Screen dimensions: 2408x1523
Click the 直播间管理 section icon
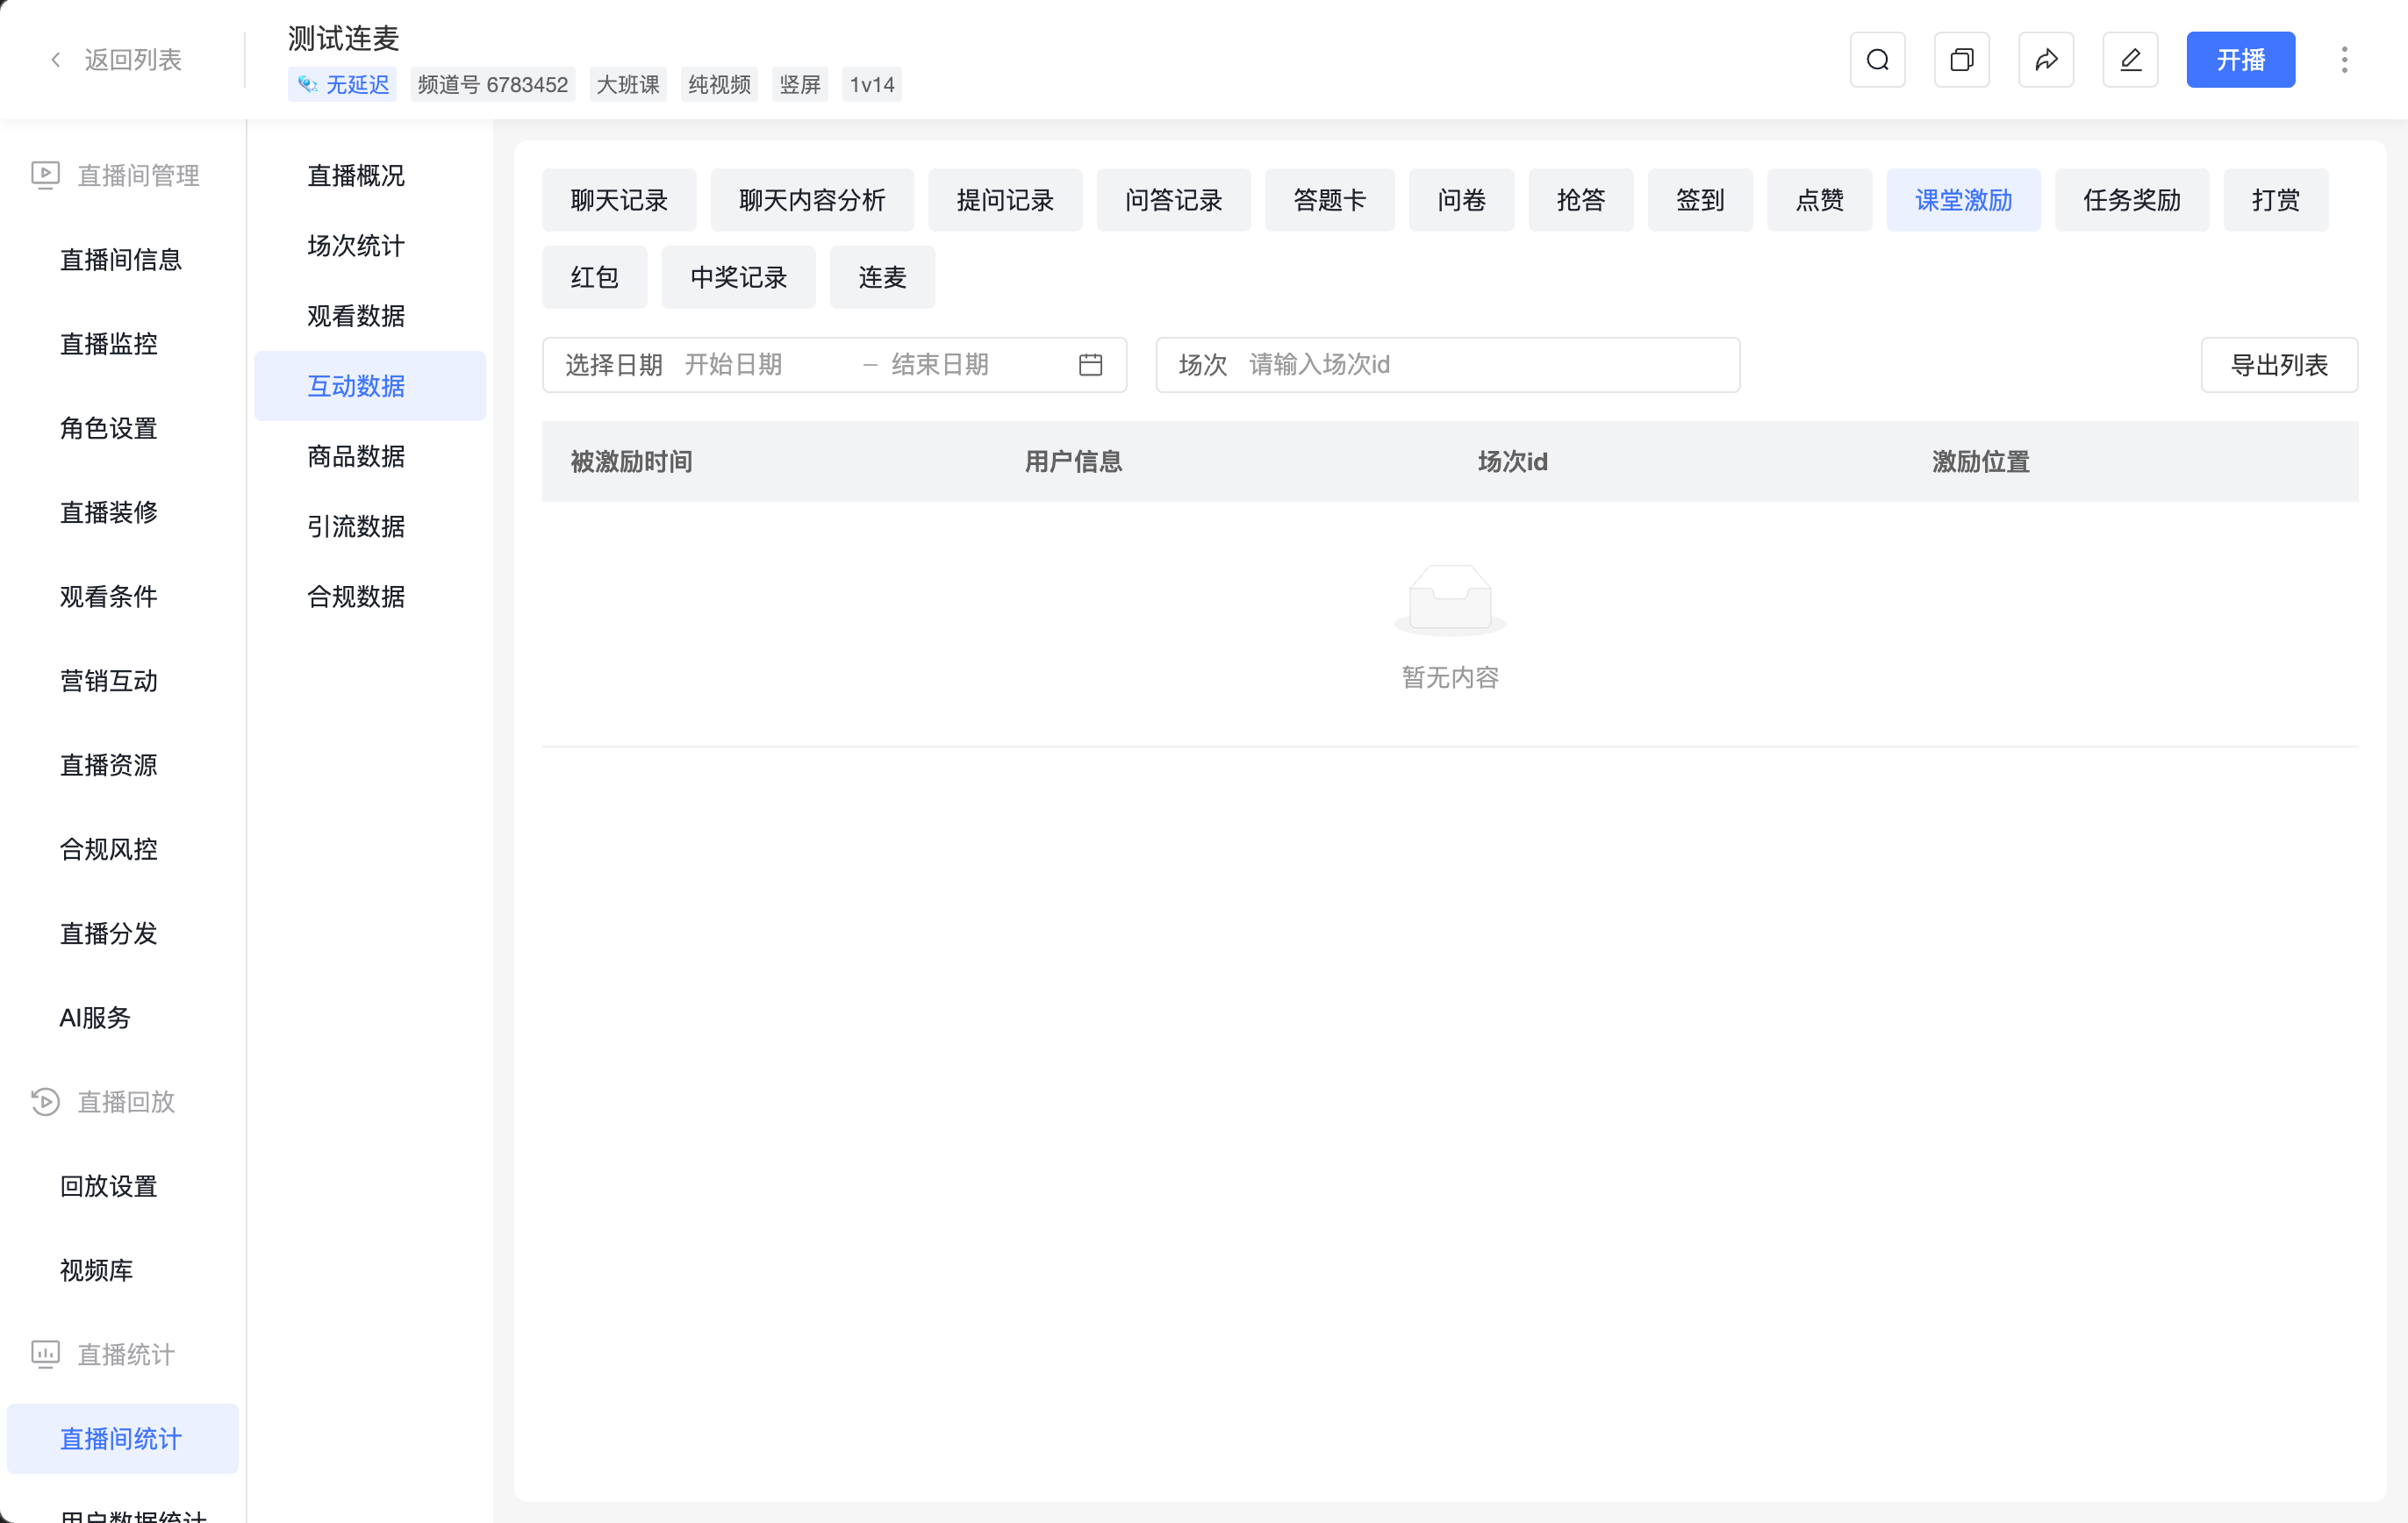tap(45, 175)
